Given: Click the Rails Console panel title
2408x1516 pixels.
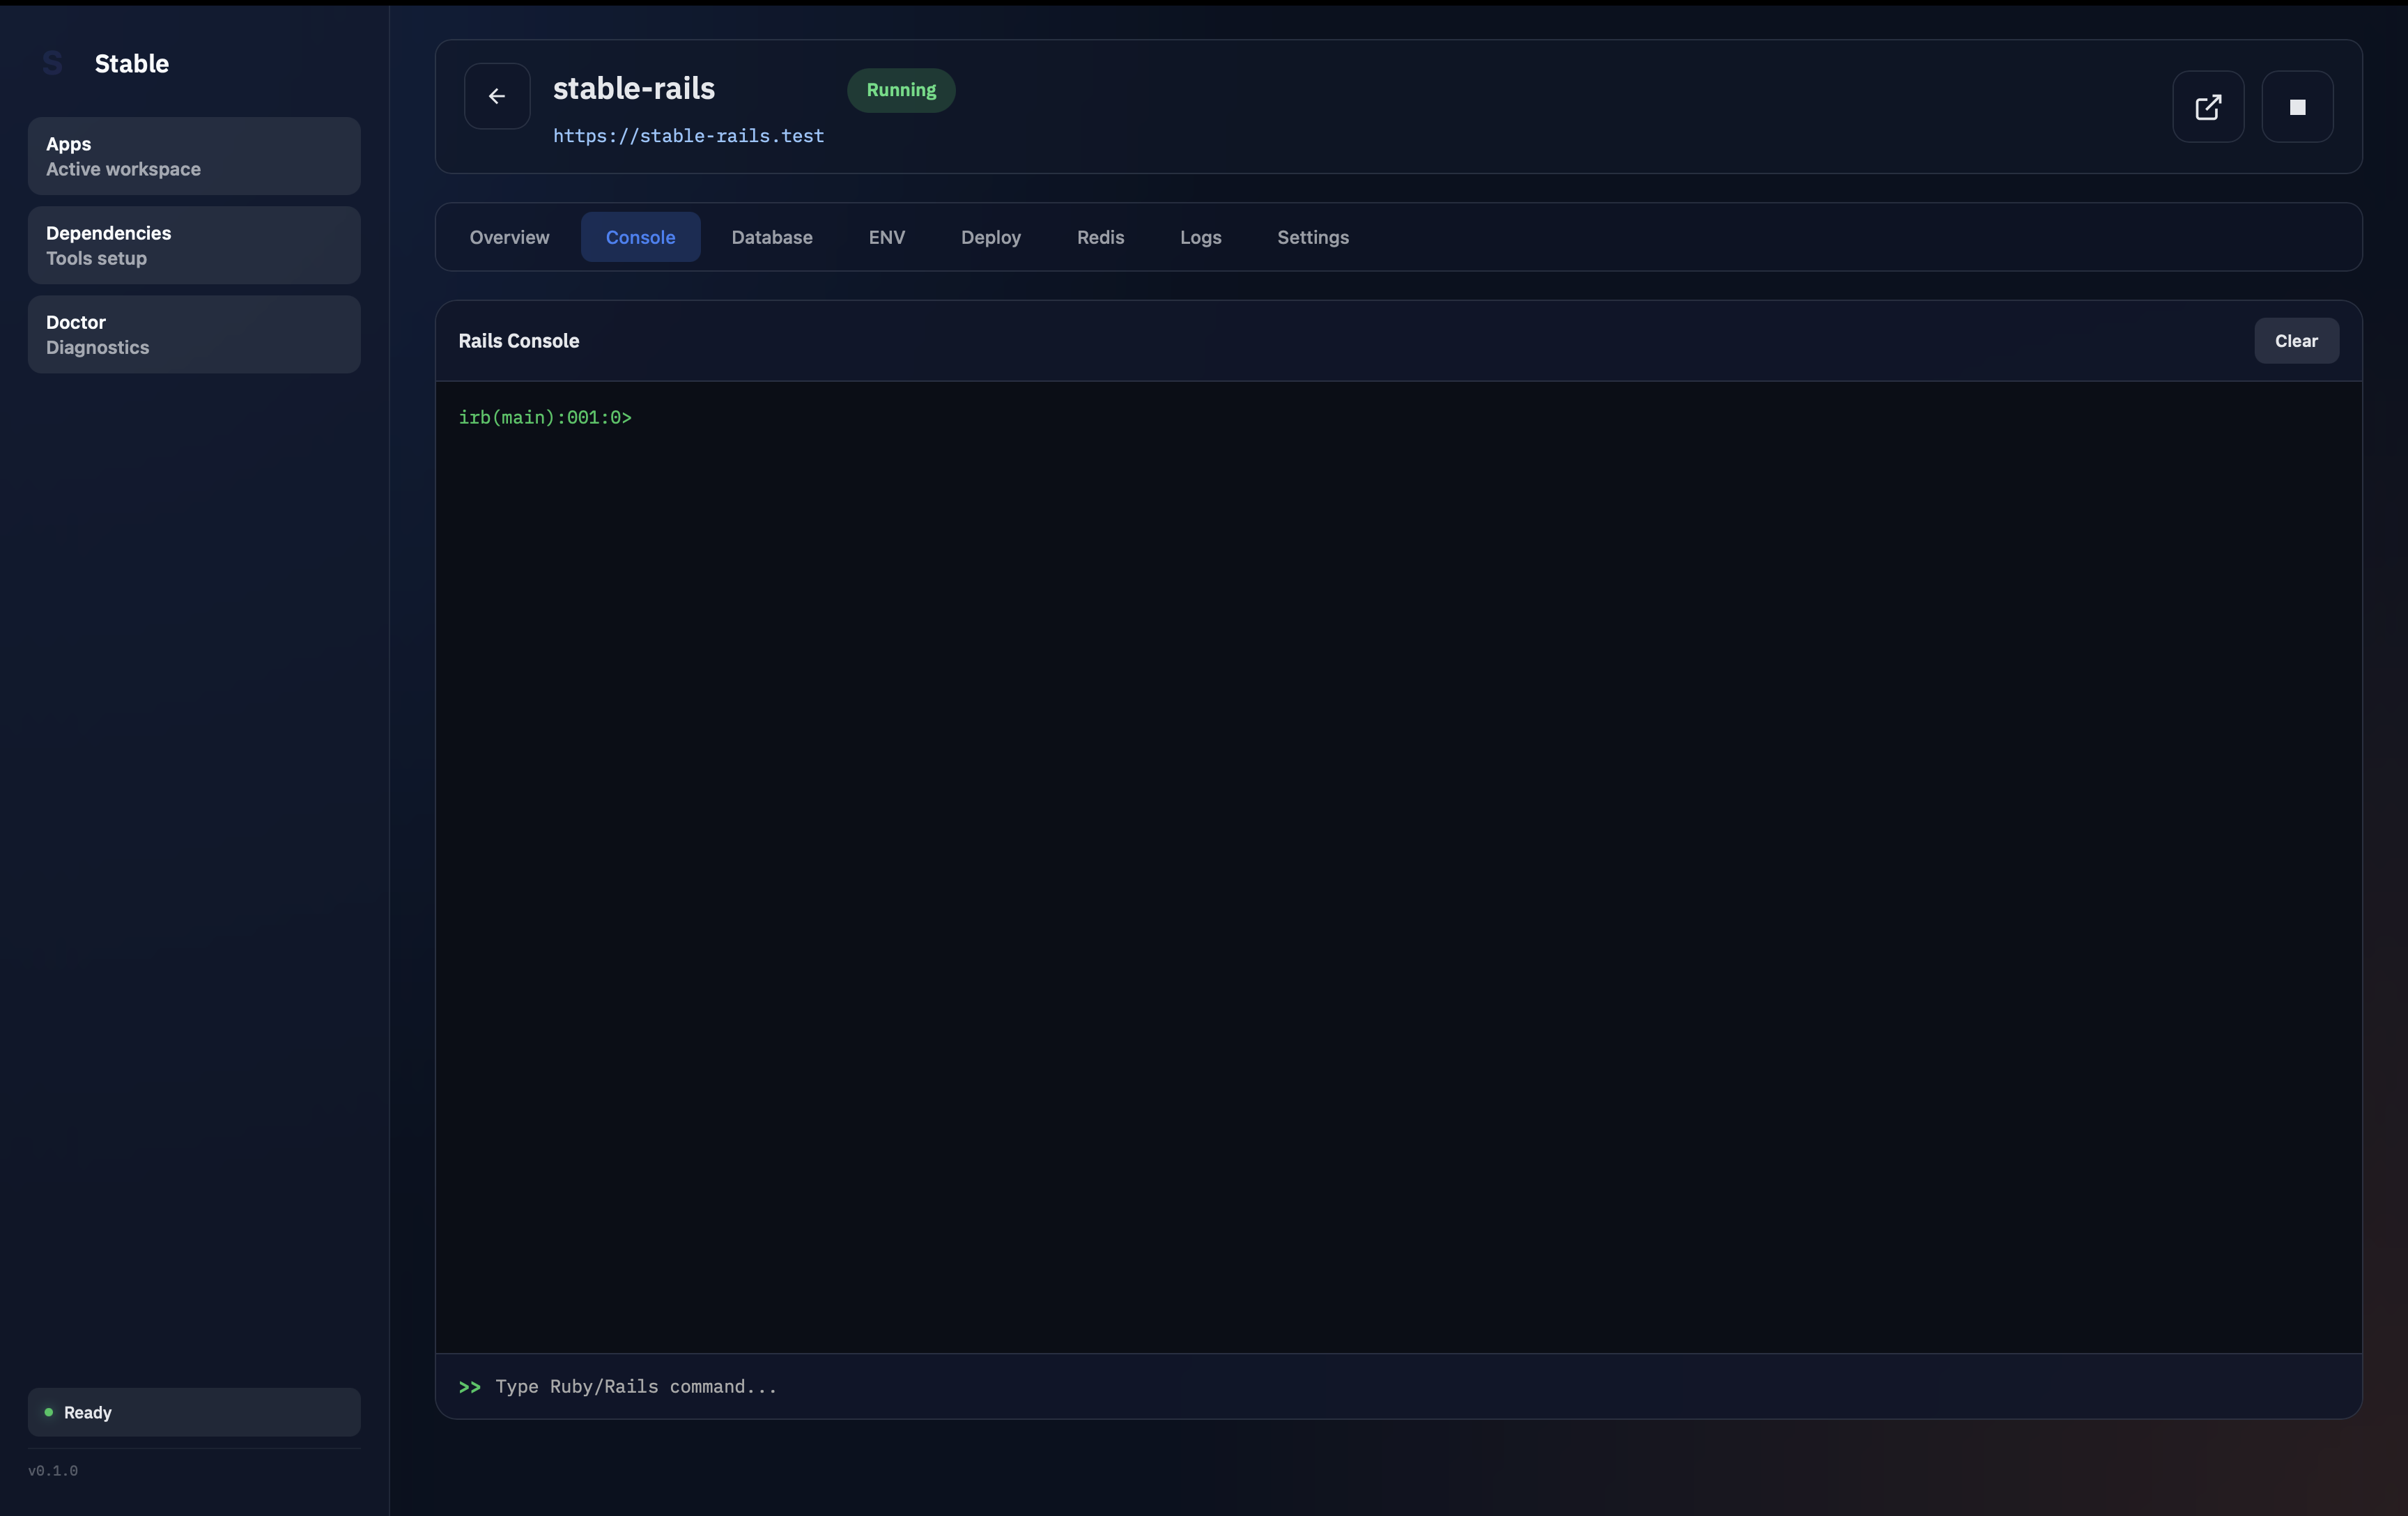Looking at the screenshot, I should coord(518,341).
